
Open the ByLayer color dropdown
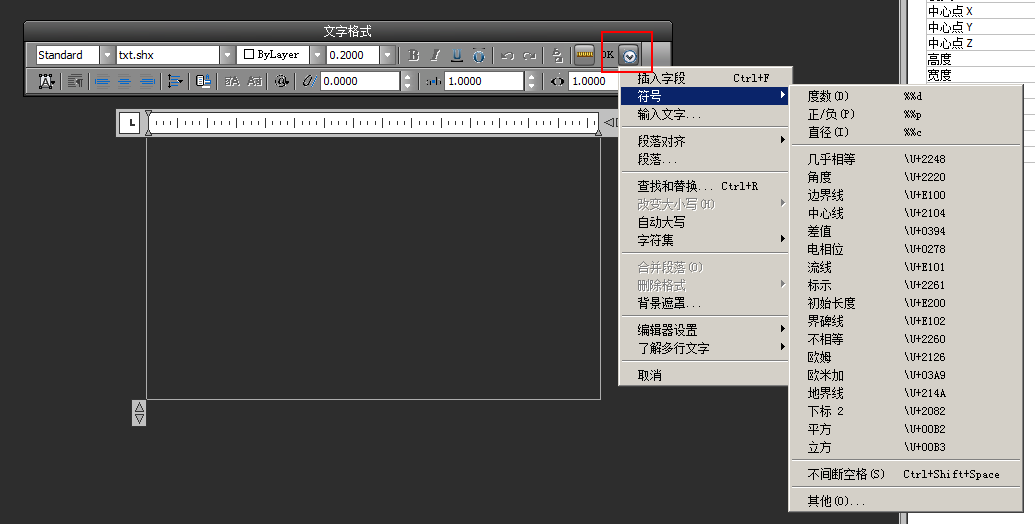pos(317,55)
